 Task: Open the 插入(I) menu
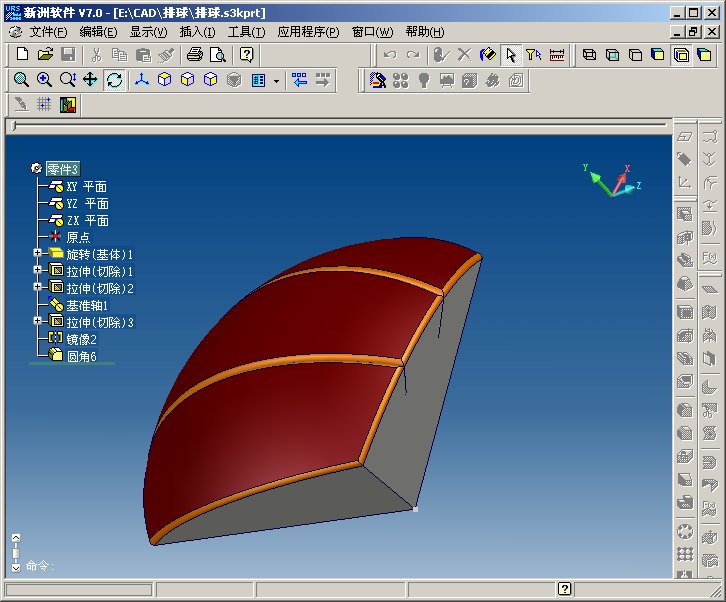[197, 32]
